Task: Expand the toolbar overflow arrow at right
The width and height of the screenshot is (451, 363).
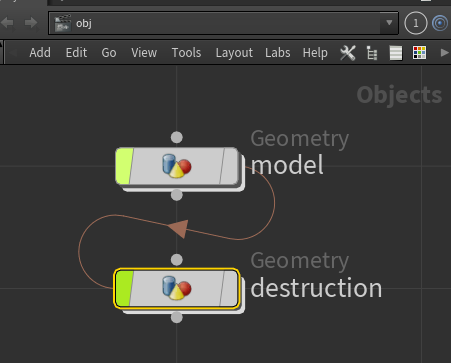Action: (444, 53)
